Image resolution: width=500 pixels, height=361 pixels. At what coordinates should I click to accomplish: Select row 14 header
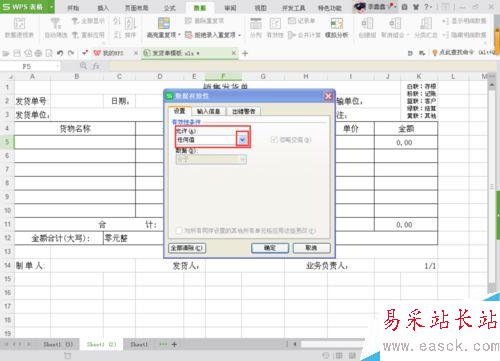(7, 265)
